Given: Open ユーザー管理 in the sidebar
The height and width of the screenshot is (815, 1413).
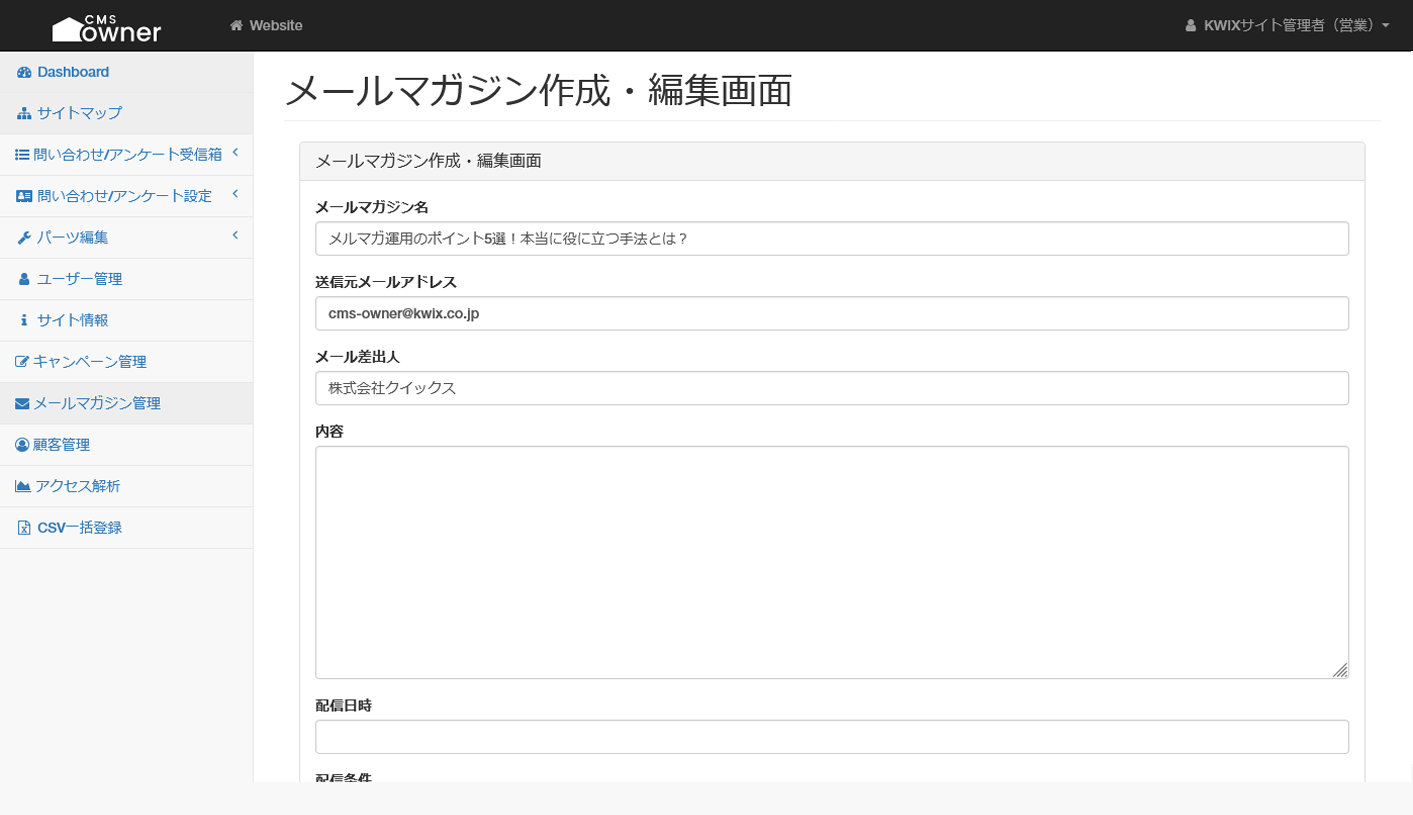Looking at the screenshot, I should click(x=126, y=279).
